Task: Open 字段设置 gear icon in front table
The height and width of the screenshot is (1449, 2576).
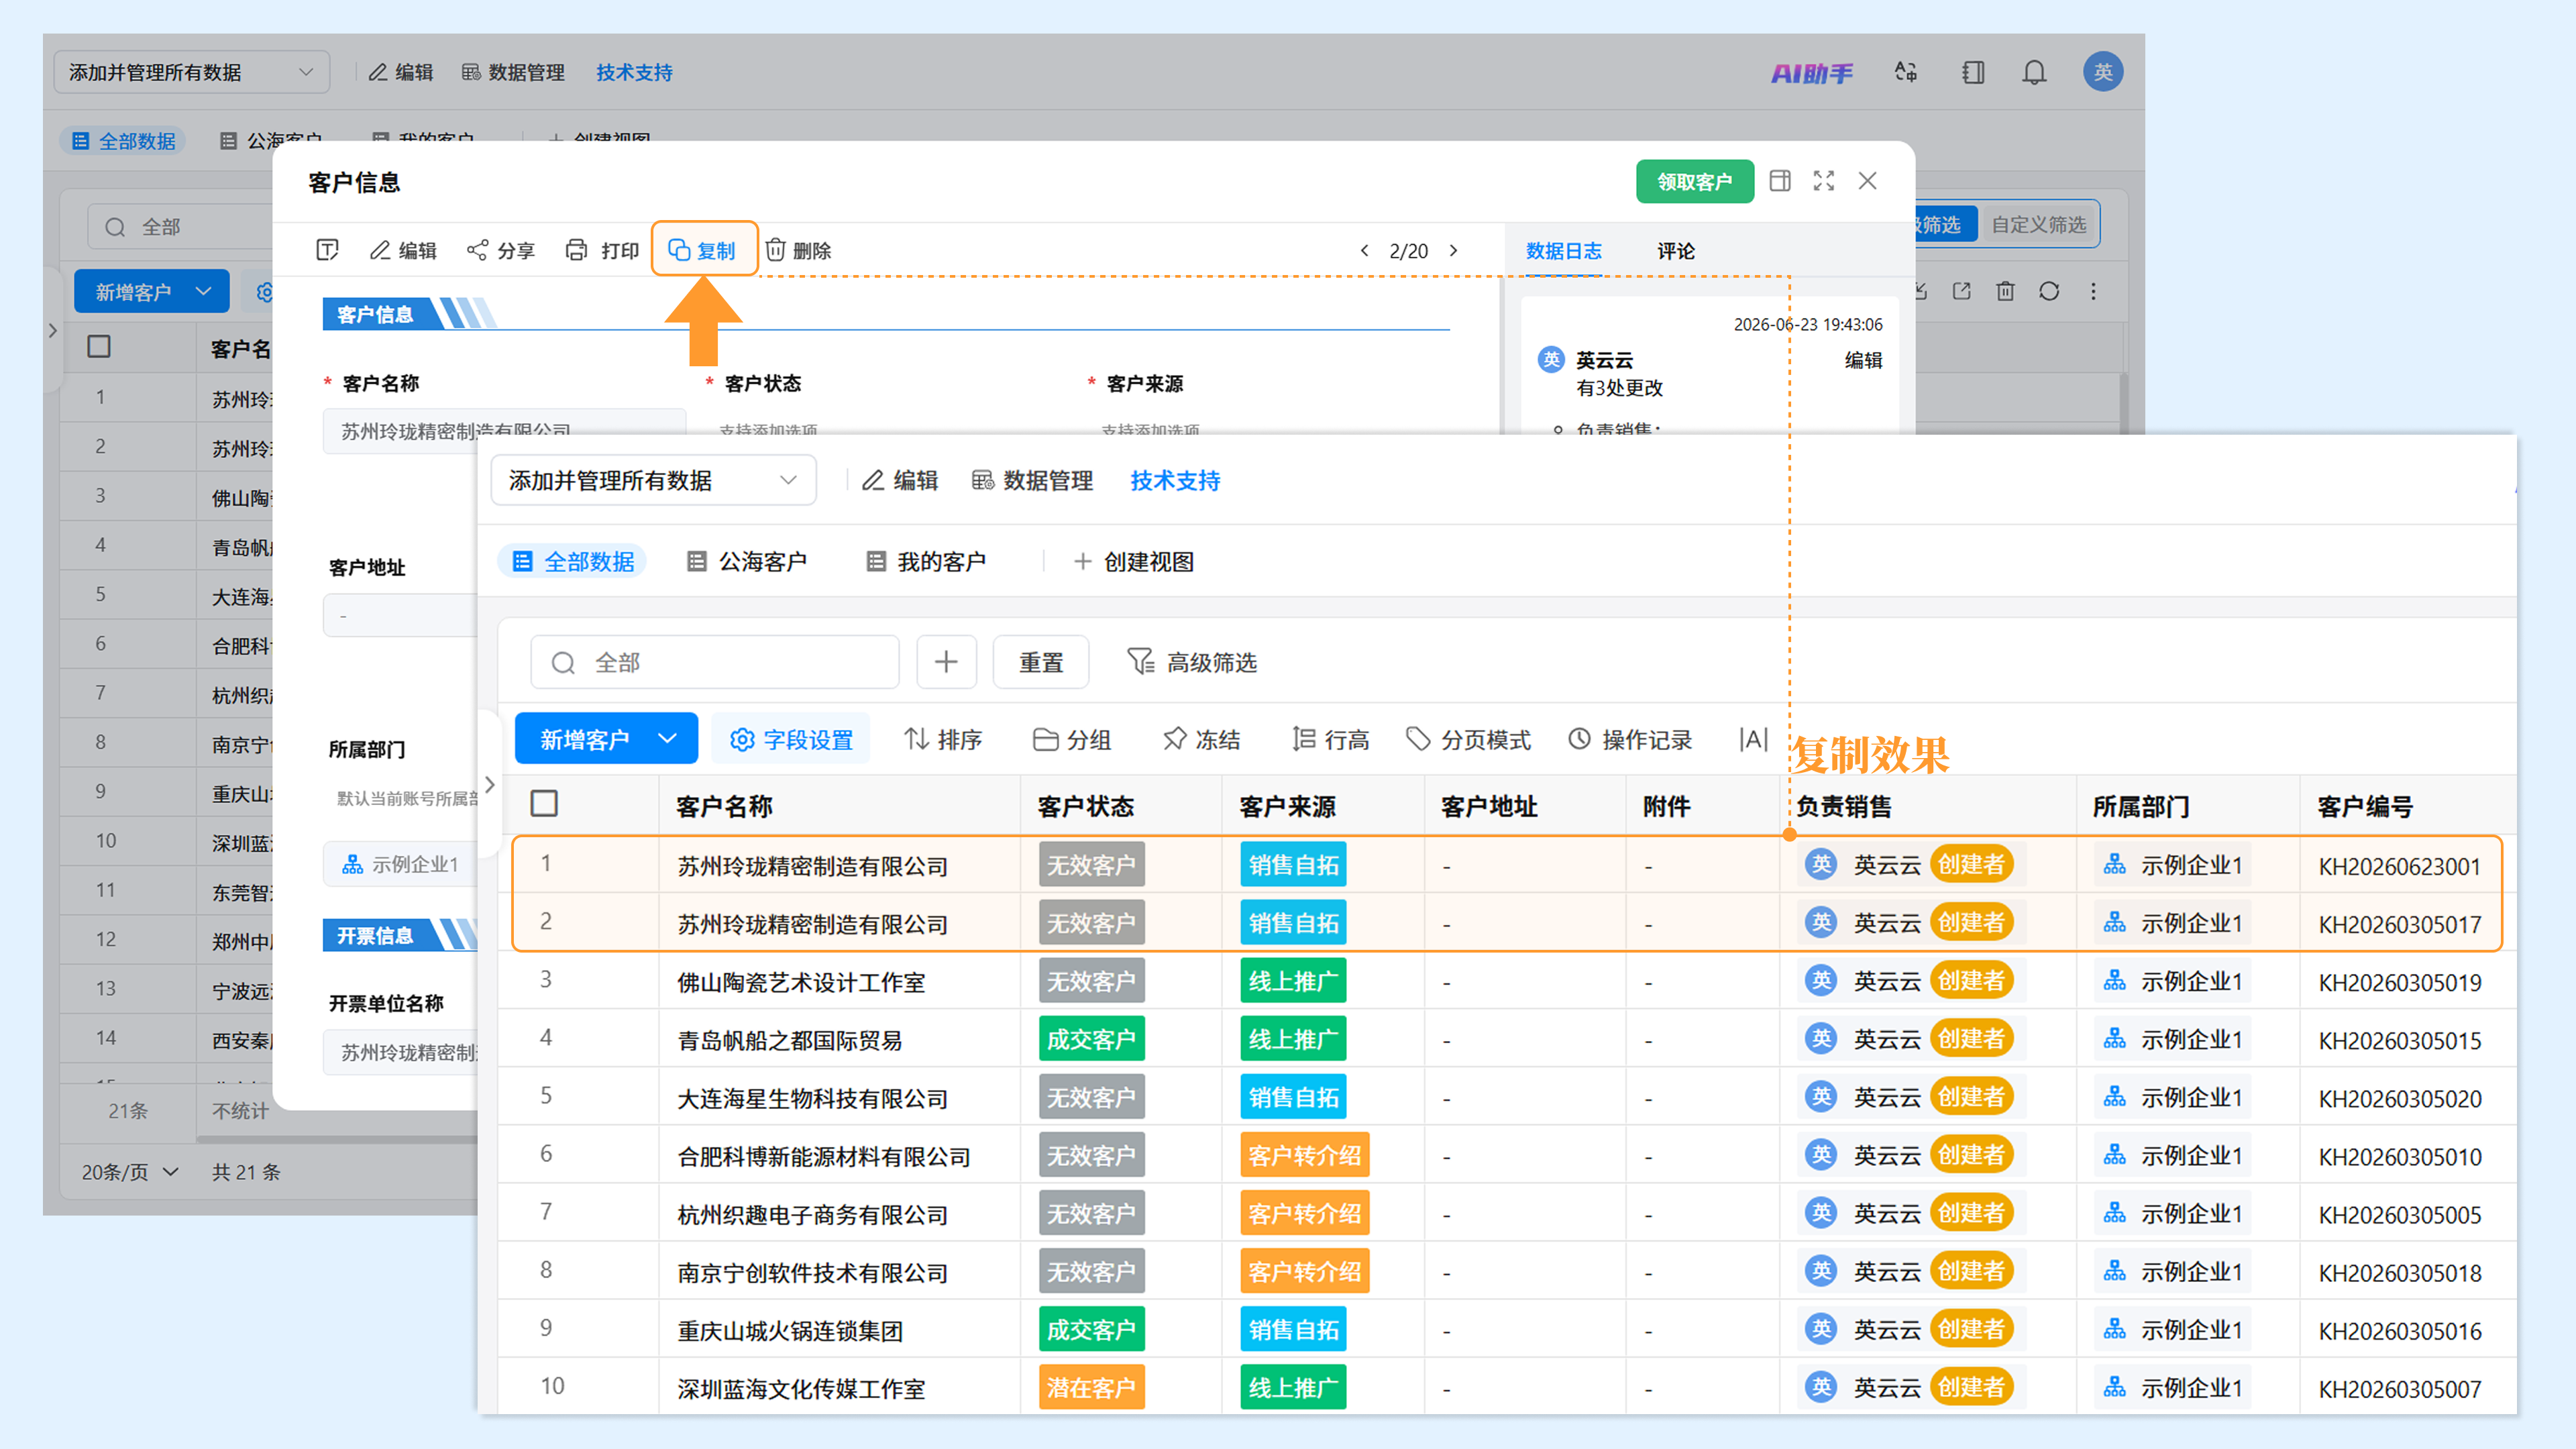Action: [x=742, y=739]
